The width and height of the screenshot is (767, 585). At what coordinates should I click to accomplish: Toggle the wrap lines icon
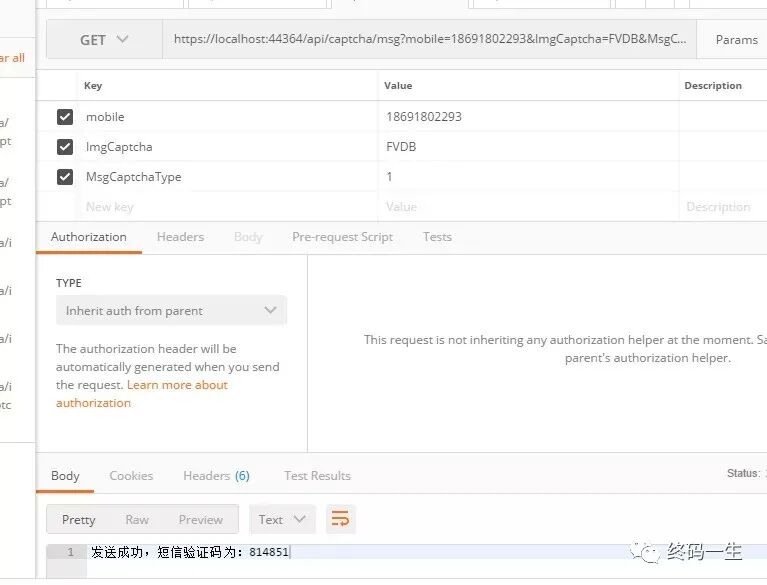tap(340, 518)
